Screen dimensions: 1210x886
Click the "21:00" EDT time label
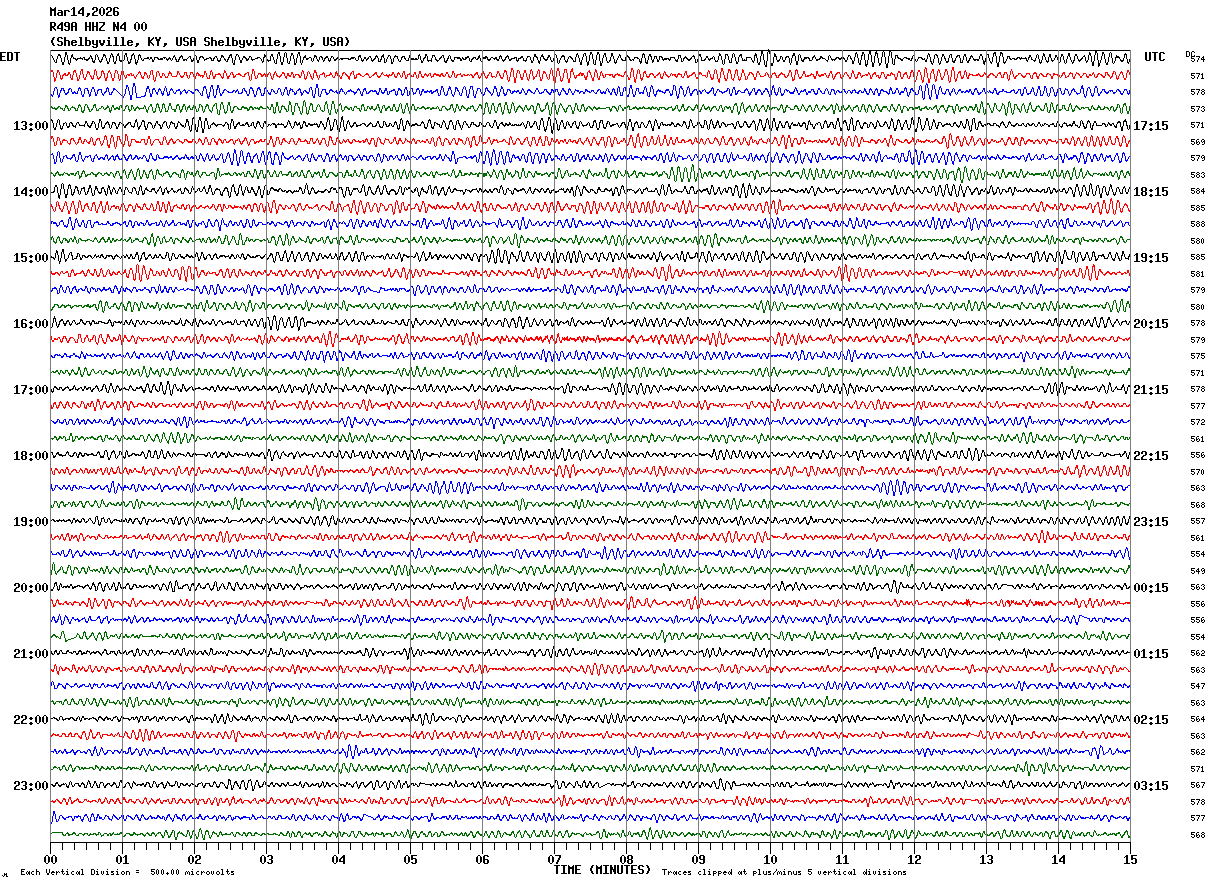[x=30, y=654]
